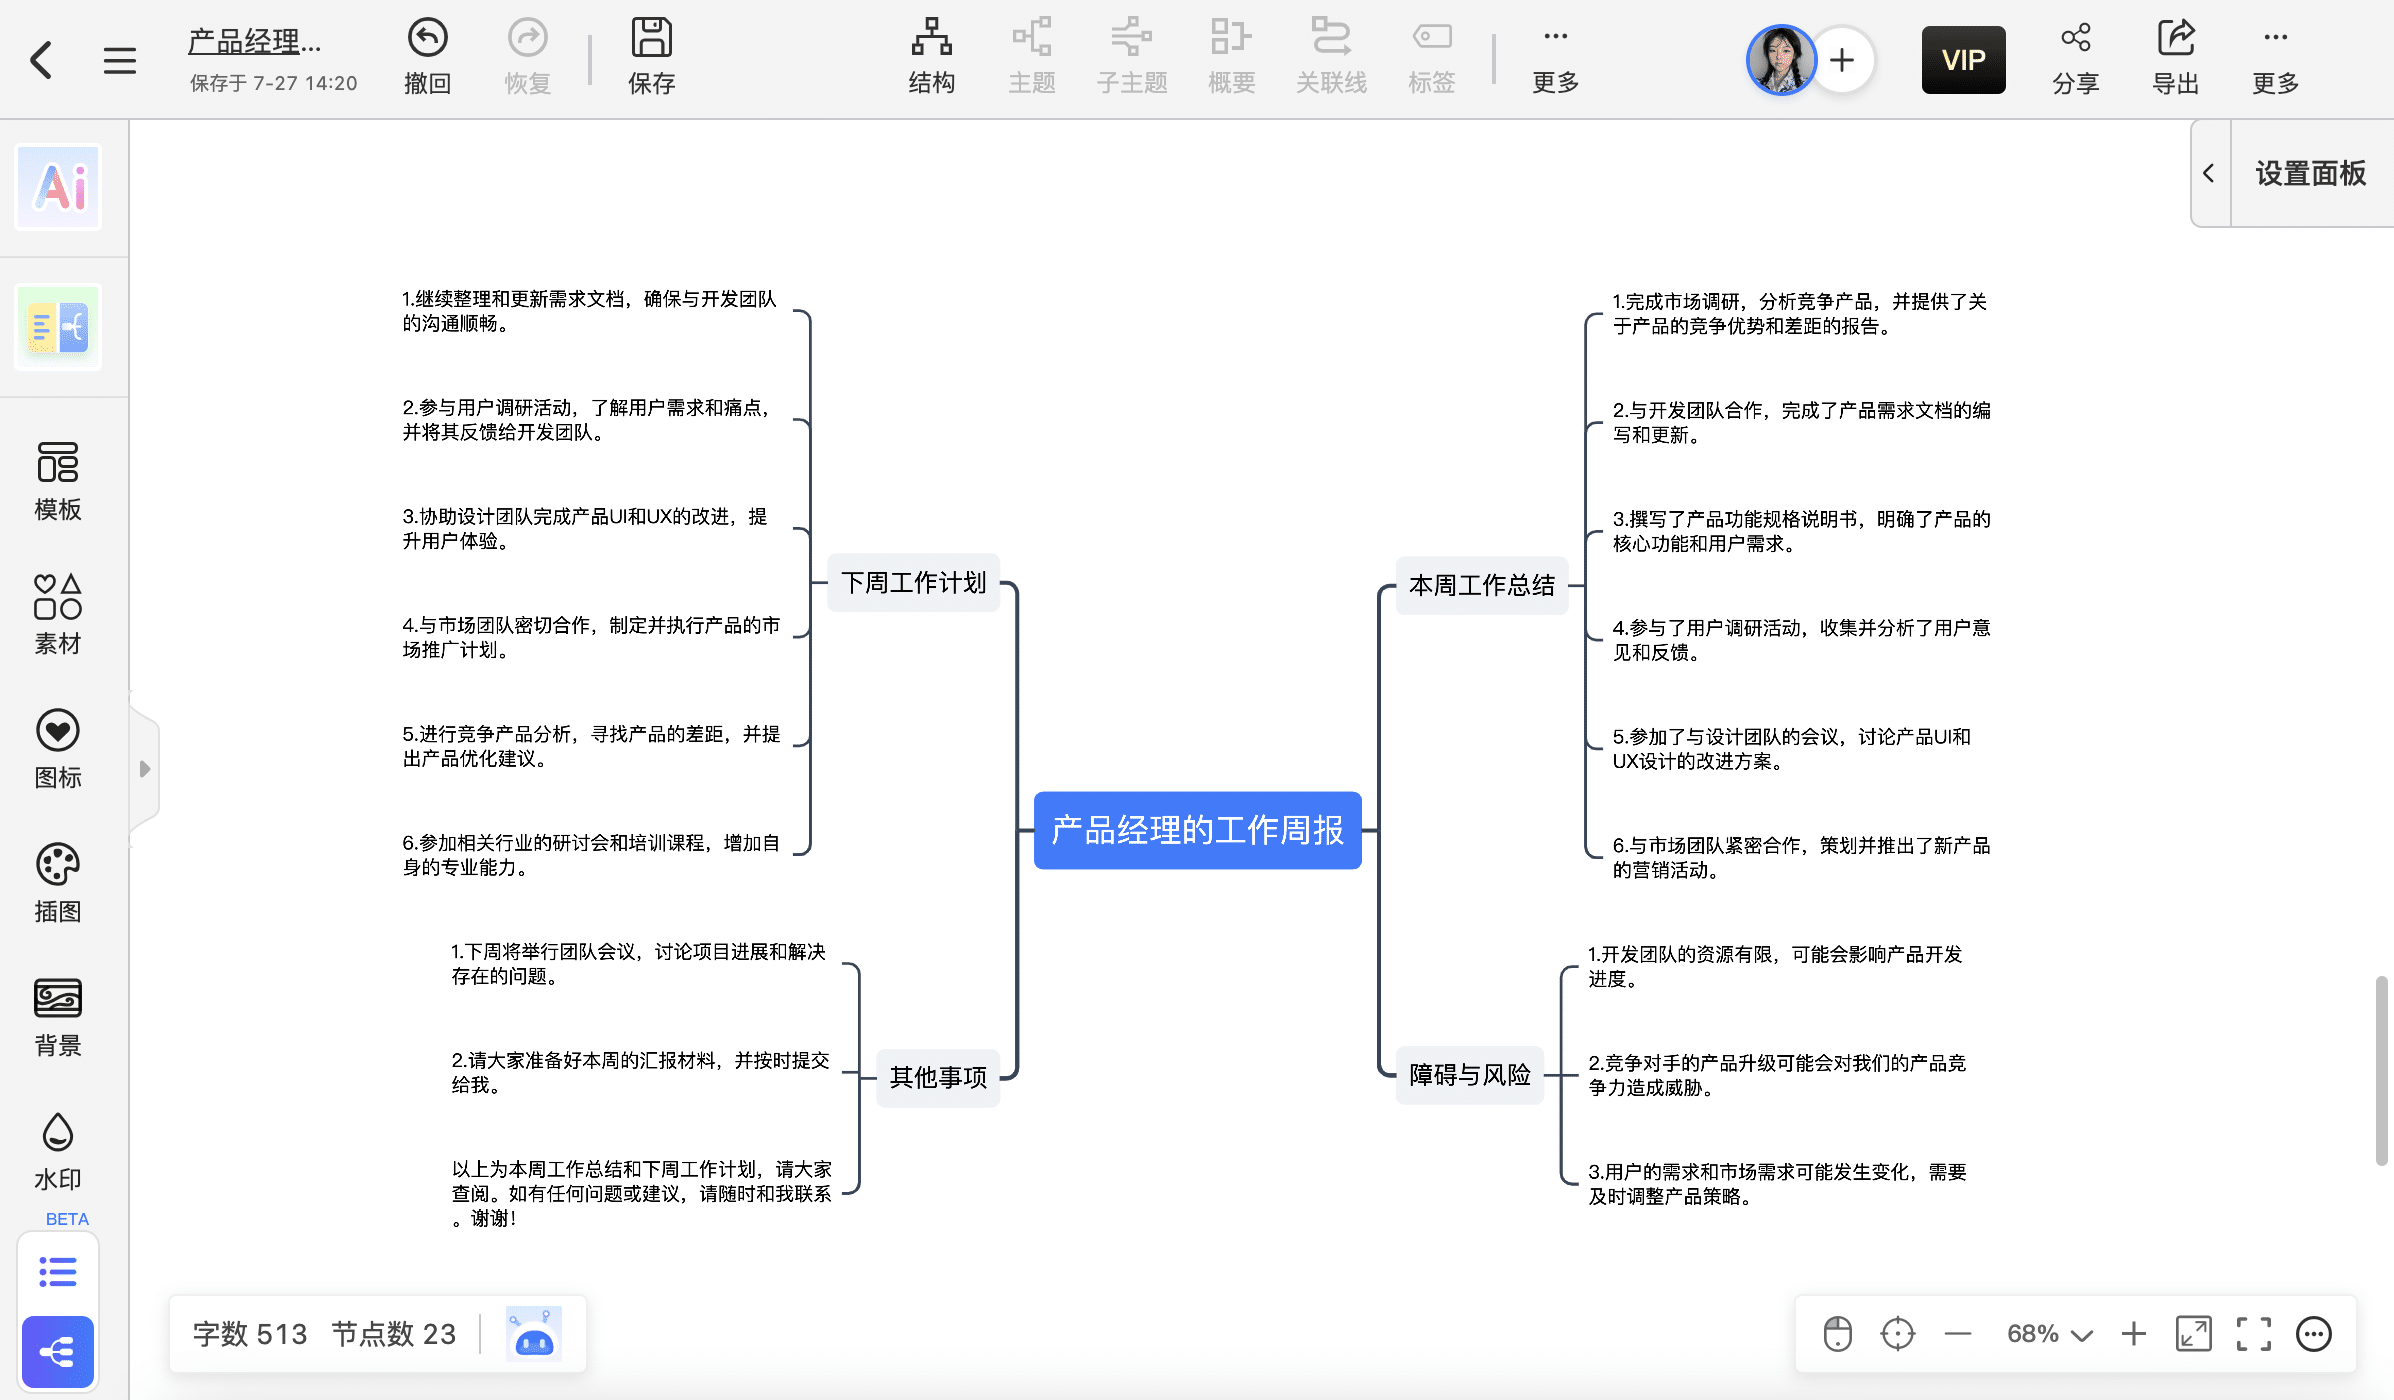Image resolution: width=2394 pixels, height=1400 pixels.
Task: Click the 导出 export icon
Action: click(x=2175, y=40)
